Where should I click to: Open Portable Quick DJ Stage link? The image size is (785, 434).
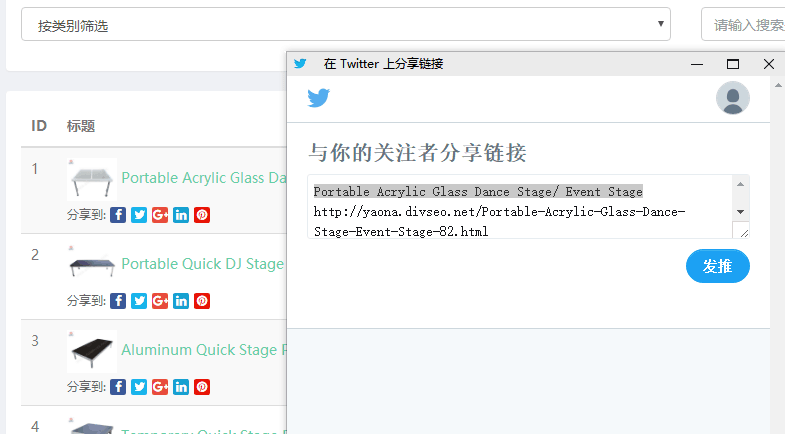[x=202, y=264]
